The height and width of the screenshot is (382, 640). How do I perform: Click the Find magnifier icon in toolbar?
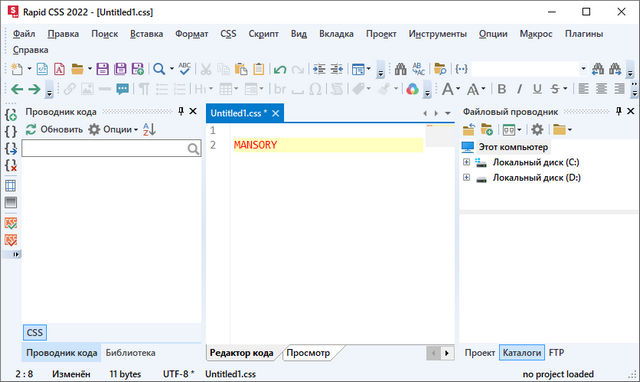[x=159, y=69]
